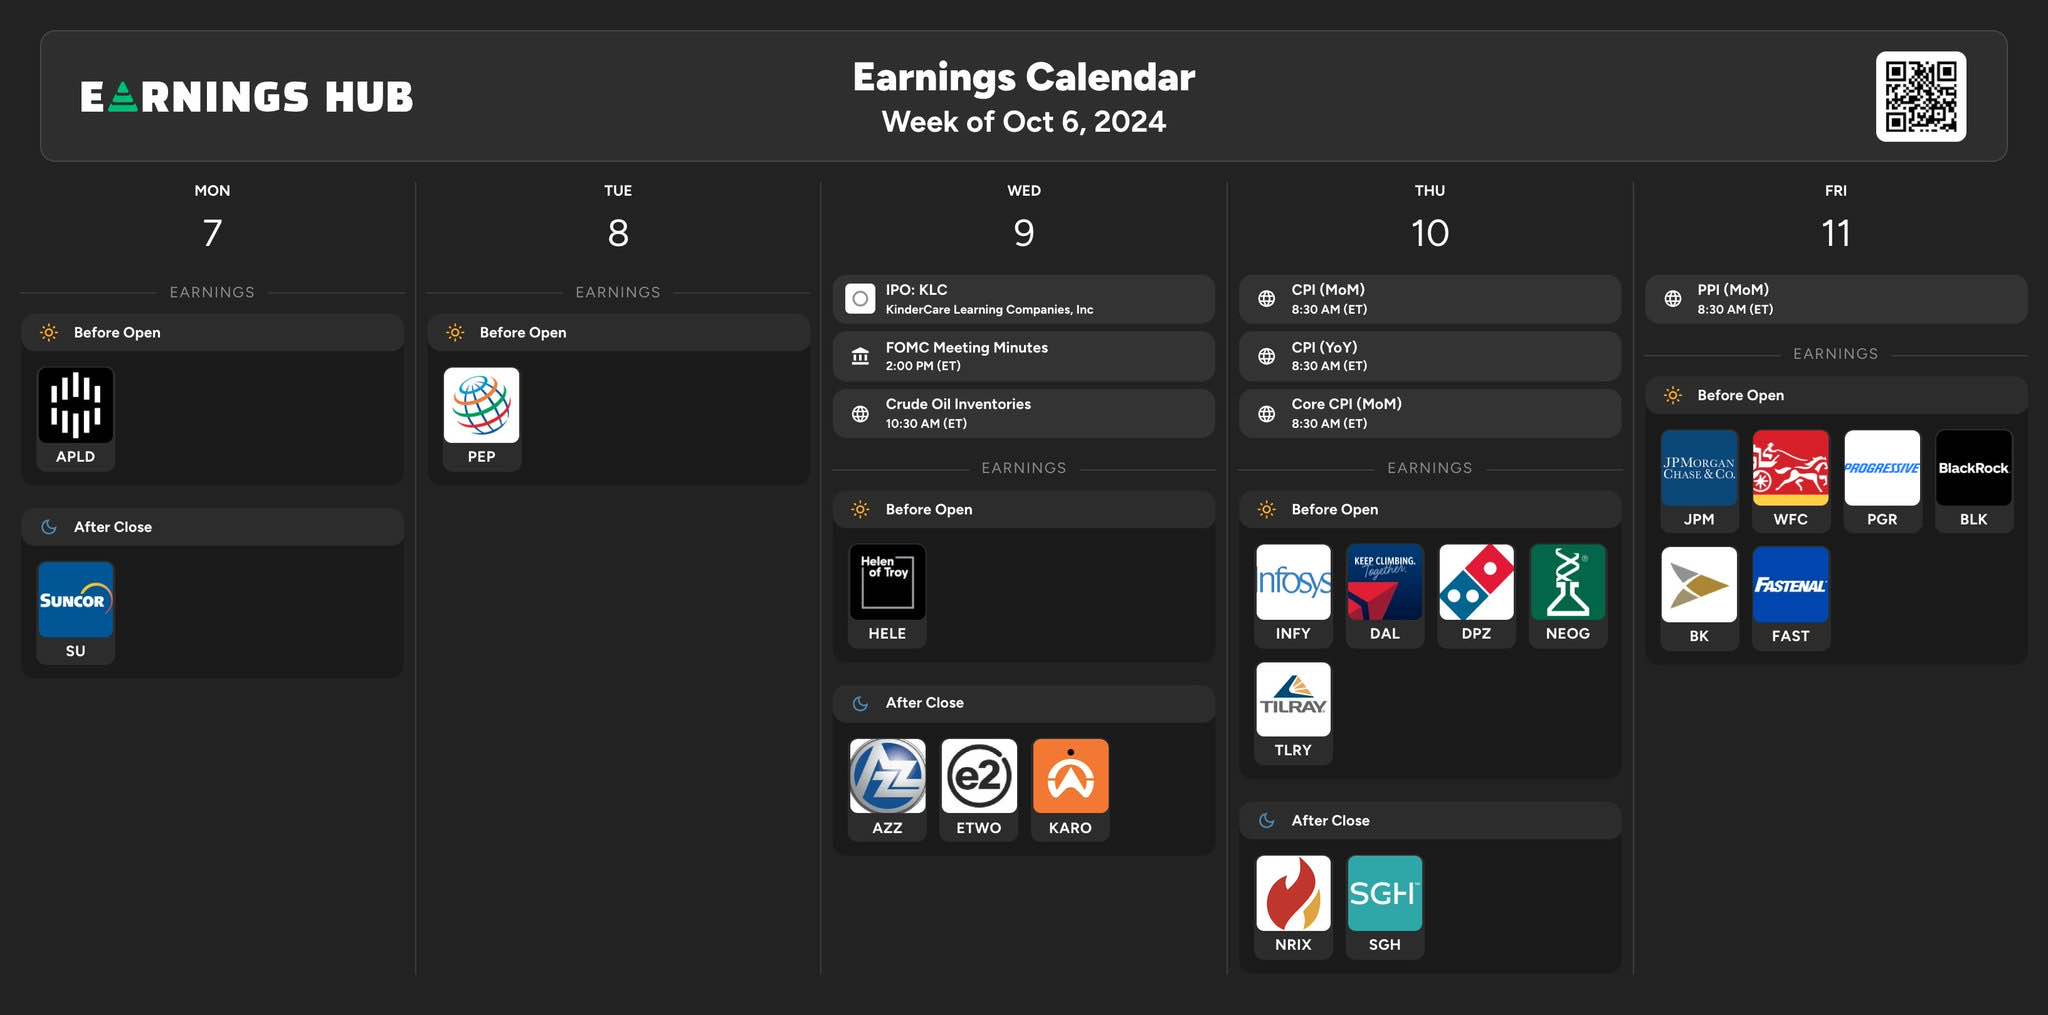
Task: Click the TUE 8 day heading
Action: coord(618,218)
